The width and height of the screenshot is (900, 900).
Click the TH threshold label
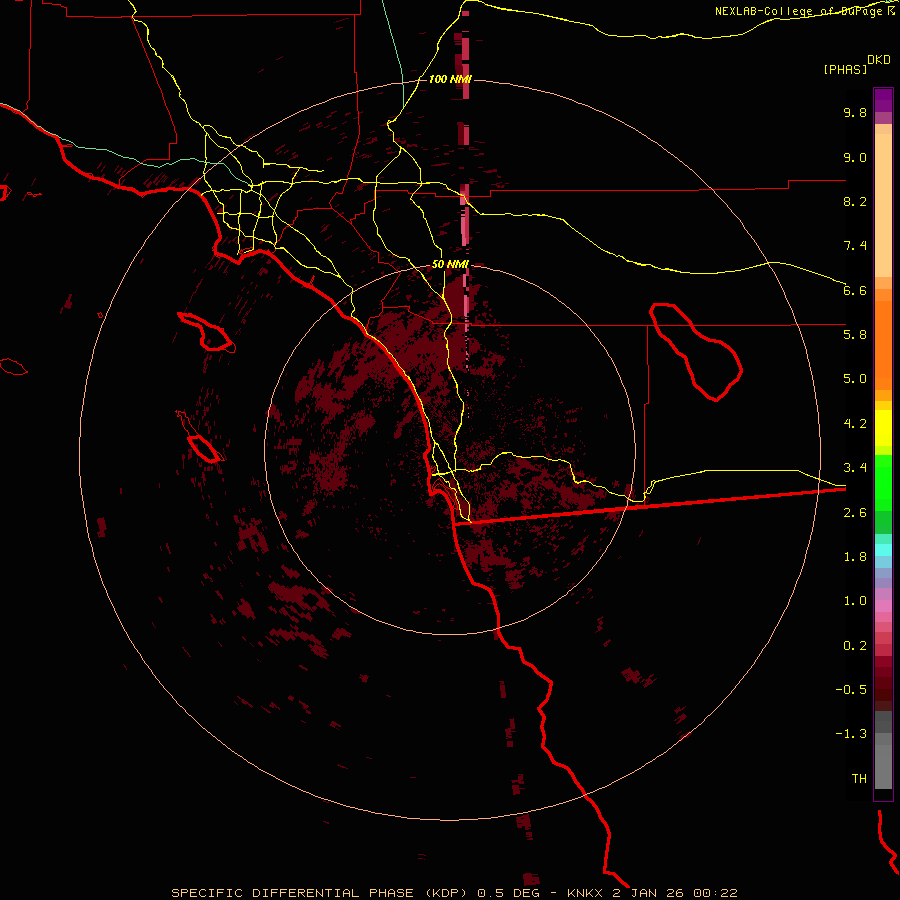coord(859,779)
